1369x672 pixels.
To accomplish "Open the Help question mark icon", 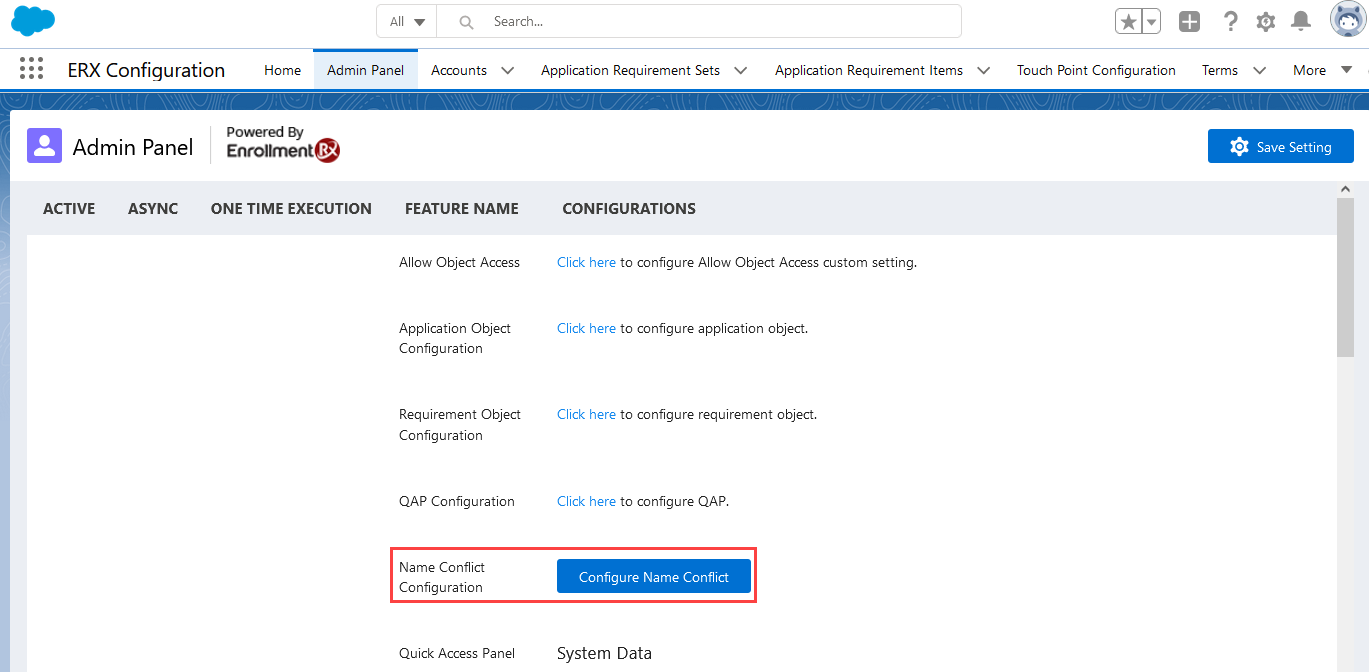I will click(x=1231, y=22).
